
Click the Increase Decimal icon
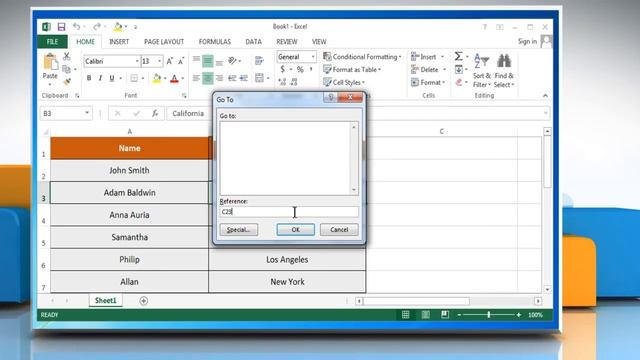click(x=282, y=82)
